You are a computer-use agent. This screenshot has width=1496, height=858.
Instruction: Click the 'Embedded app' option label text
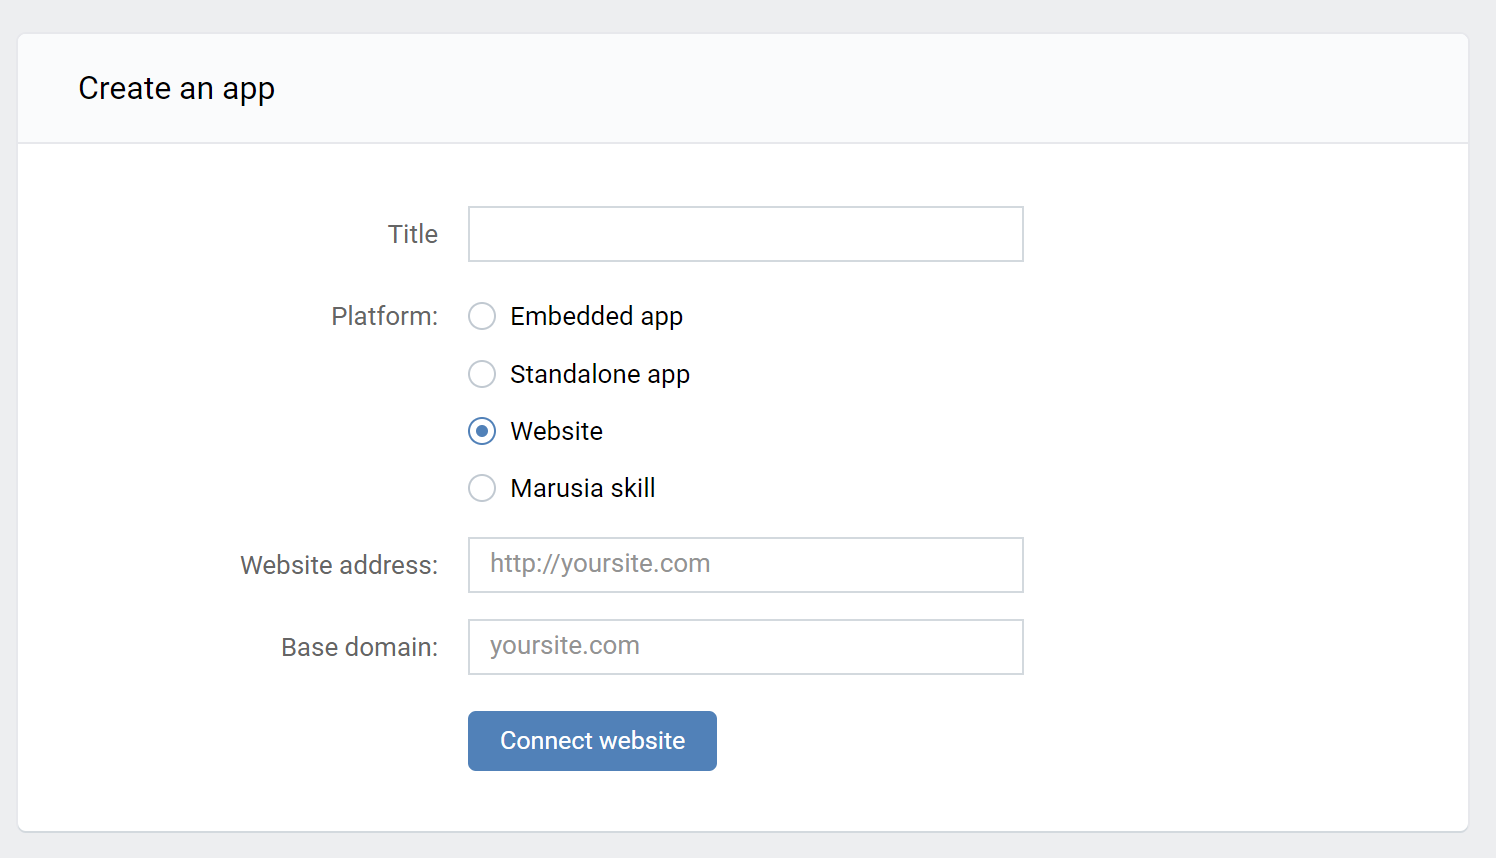(596, 316)
